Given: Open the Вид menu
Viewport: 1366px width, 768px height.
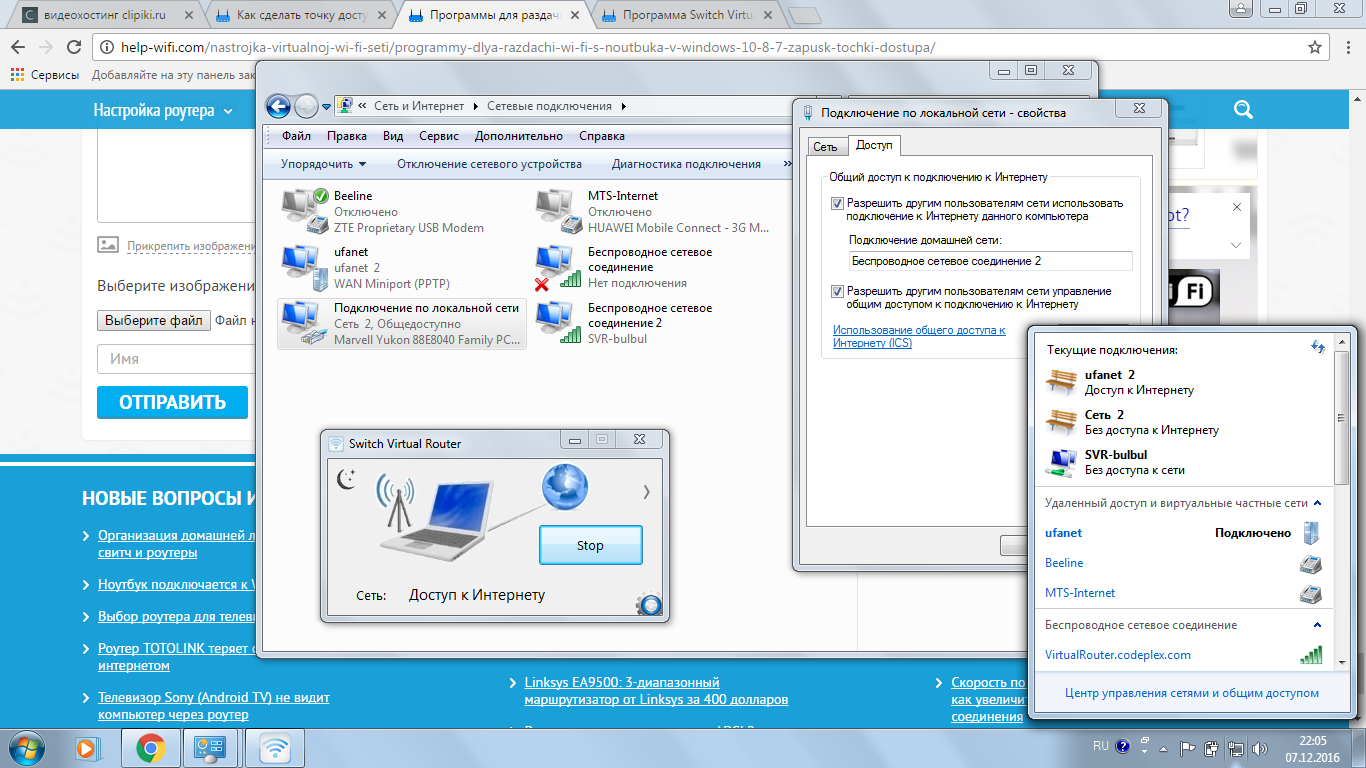Looking at the screenshot, I should pos(393,136).
